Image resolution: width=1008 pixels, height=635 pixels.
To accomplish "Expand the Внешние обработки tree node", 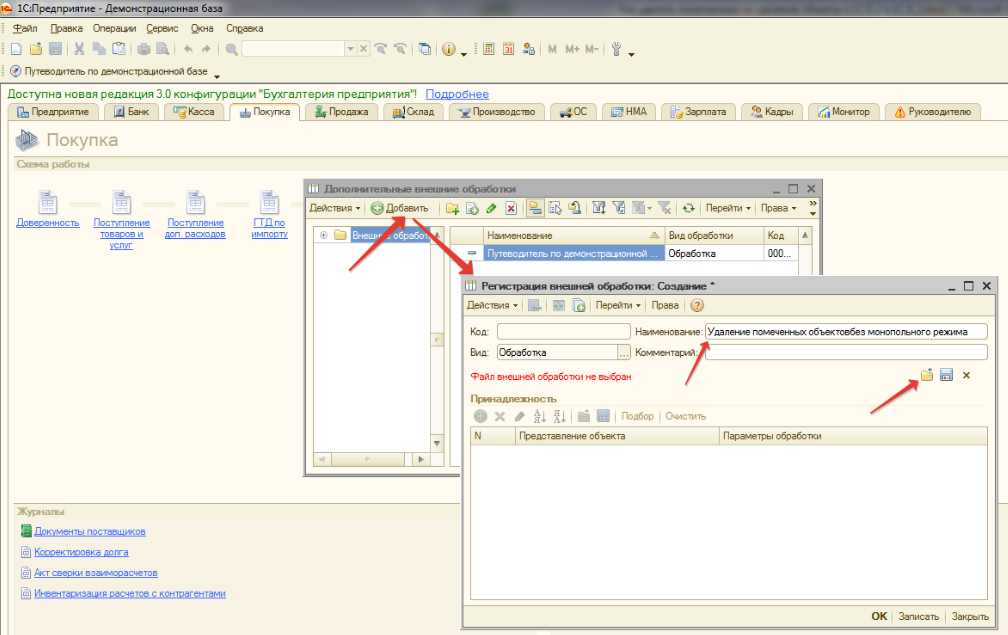I will coord(323,235).
